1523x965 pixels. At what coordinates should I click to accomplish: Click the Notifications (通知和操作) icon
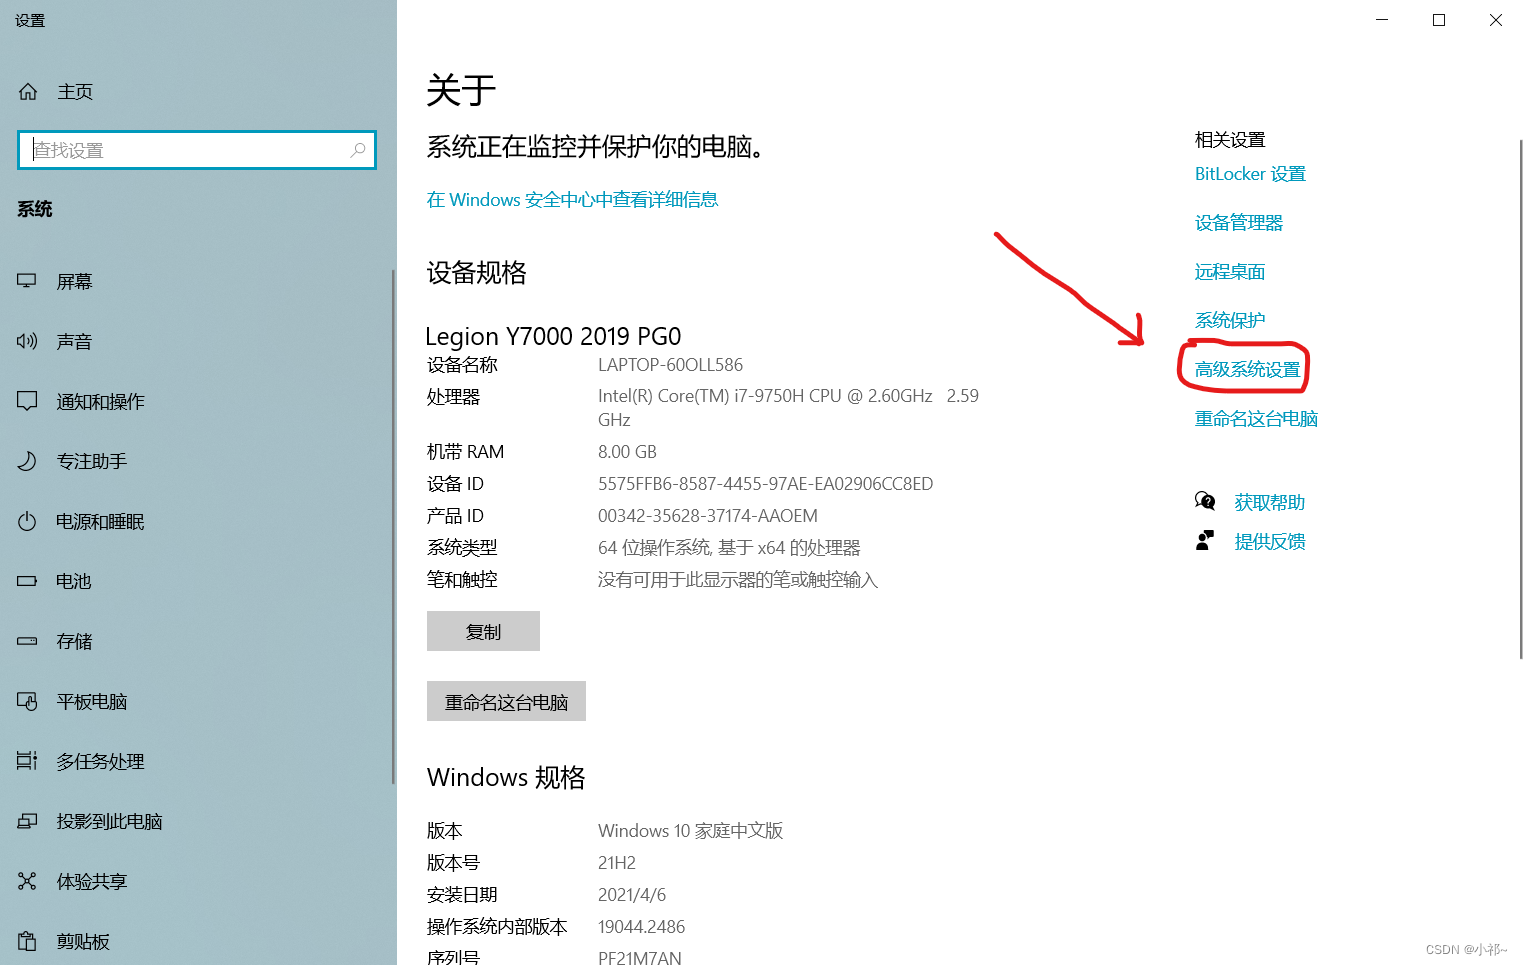pyautogui.click(x=27, y=401)
